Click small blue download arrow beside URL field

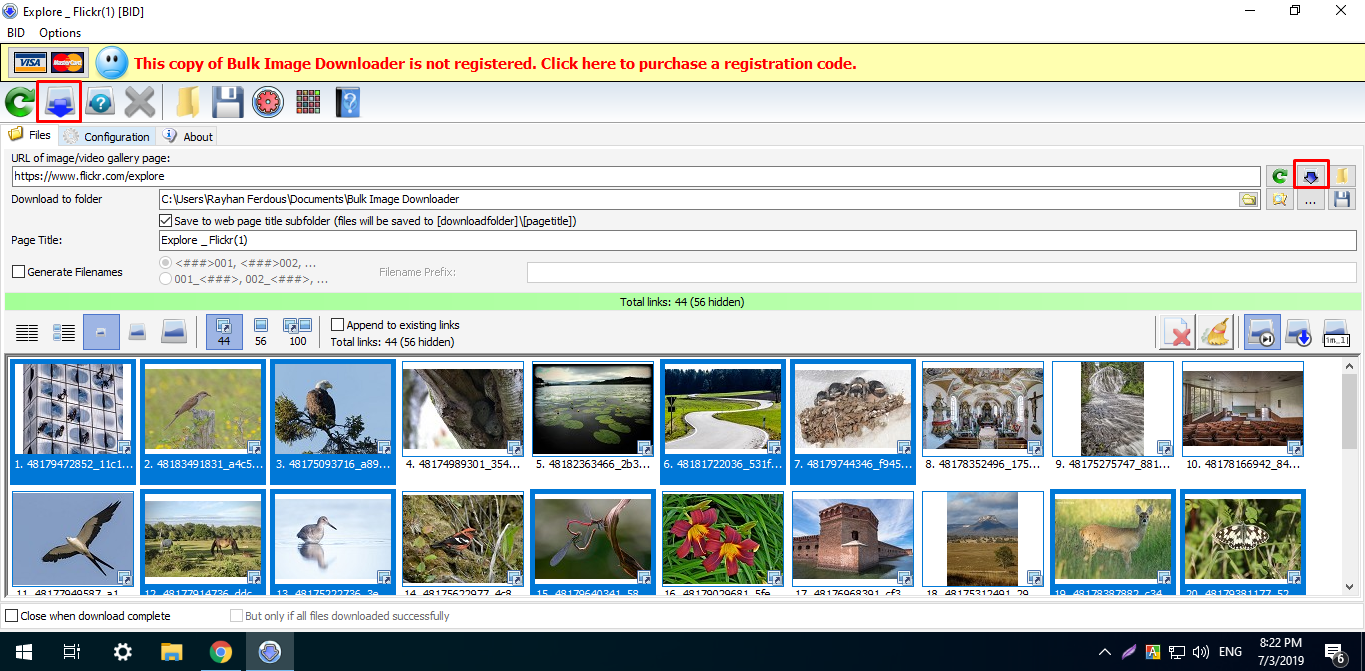pos(1311,176)
